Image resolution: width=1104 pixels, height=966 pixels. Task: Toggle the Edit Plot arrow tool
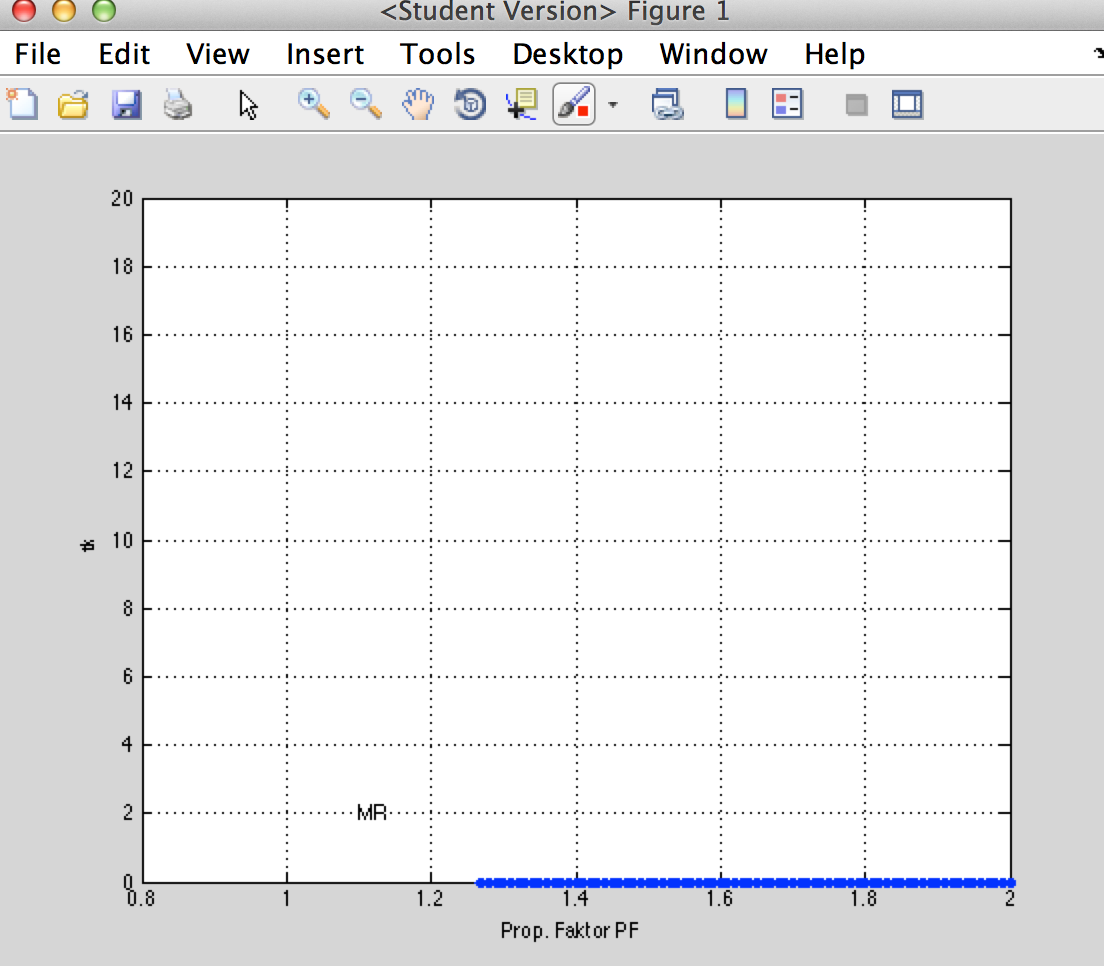coord(248,104)
